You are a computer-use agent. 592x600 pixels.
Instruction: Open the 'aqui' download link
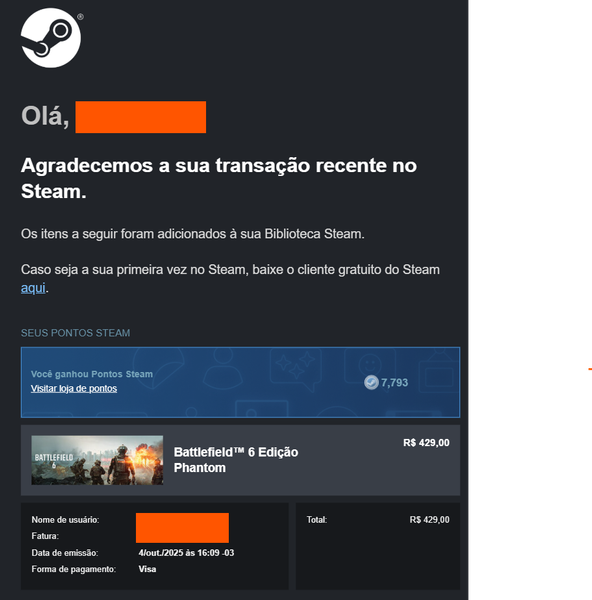pos(33,288)
